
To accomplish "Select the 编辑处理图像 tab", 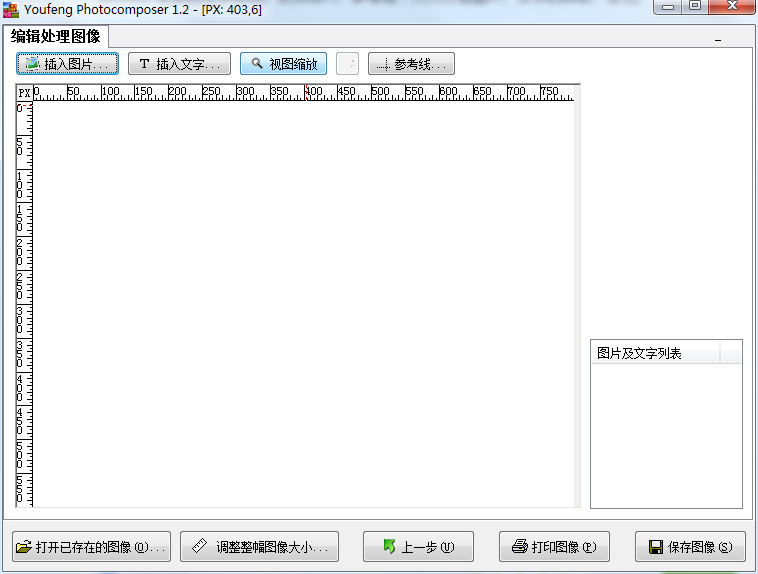I will (x=56, y=37).
